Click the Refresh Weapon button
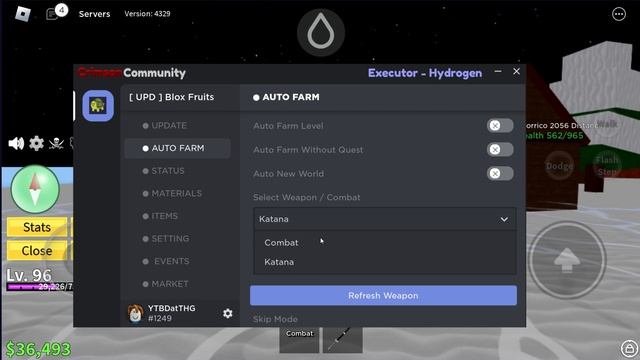The width and height of the screenshot is (640, 360). [x=383, y=296]
